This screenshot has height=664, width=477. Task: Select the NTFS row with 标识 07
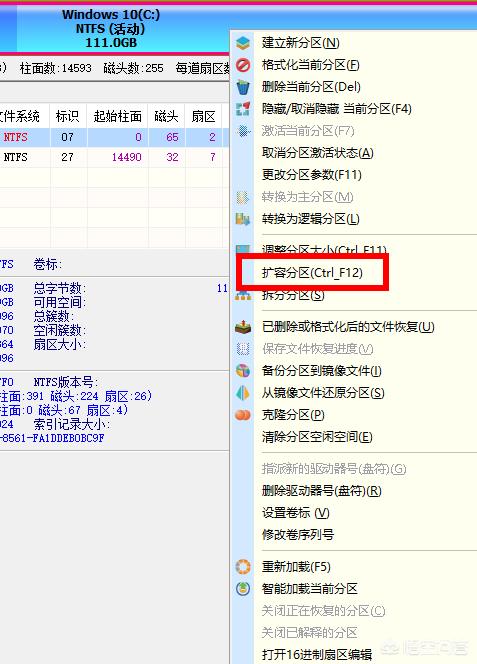[x=114, y=137]
